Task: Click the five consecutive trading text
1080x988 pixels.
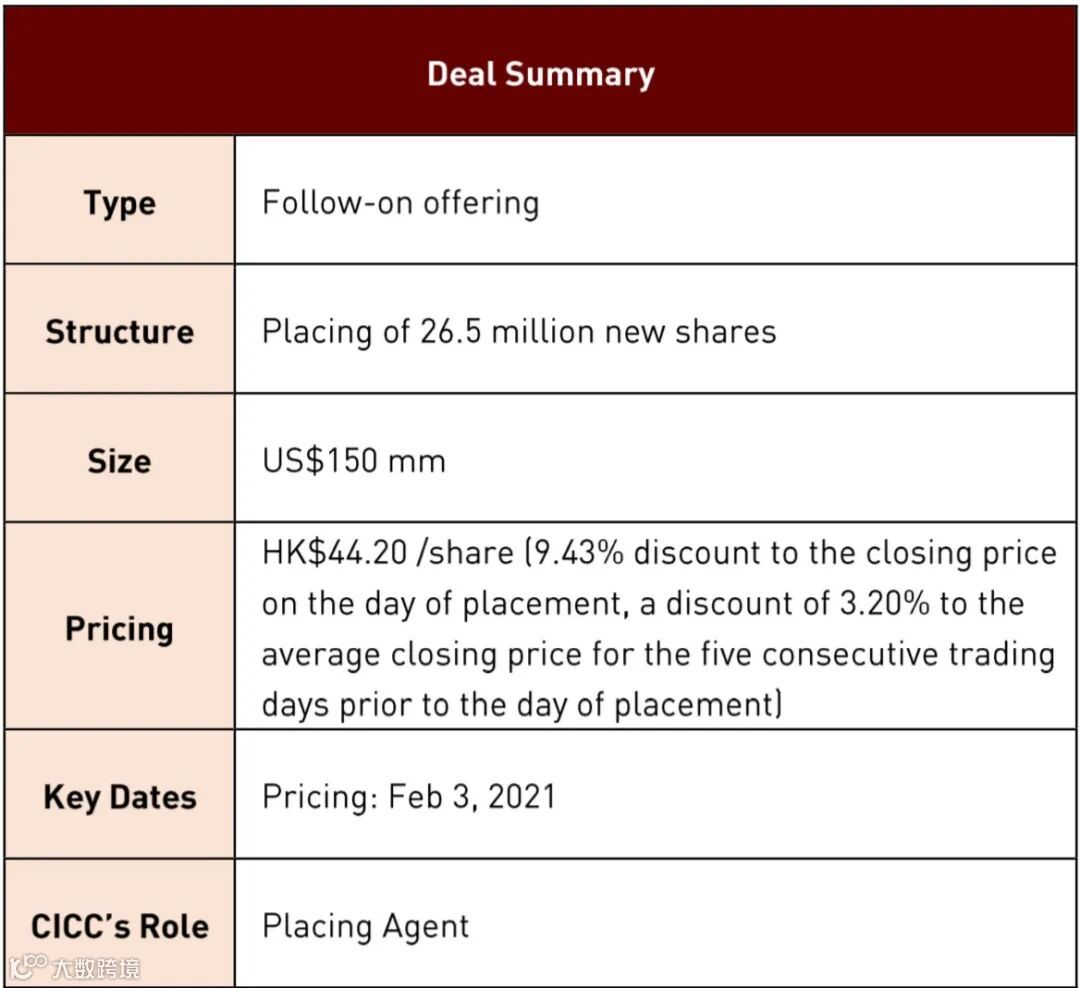Action: point(891,655)
